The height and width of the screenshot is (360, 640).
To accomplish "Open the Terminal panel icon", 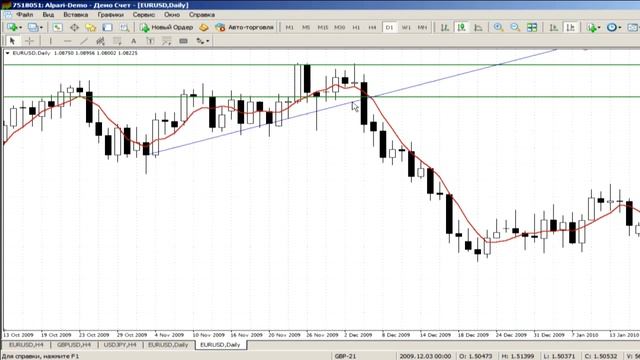I will click(107, 27).
